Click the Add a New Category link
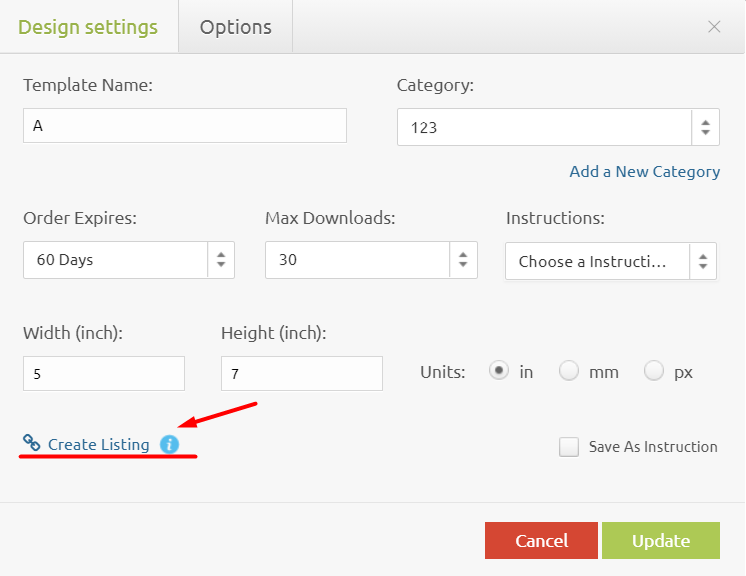This screenshot has width=746, height=576. click(644, 171)
